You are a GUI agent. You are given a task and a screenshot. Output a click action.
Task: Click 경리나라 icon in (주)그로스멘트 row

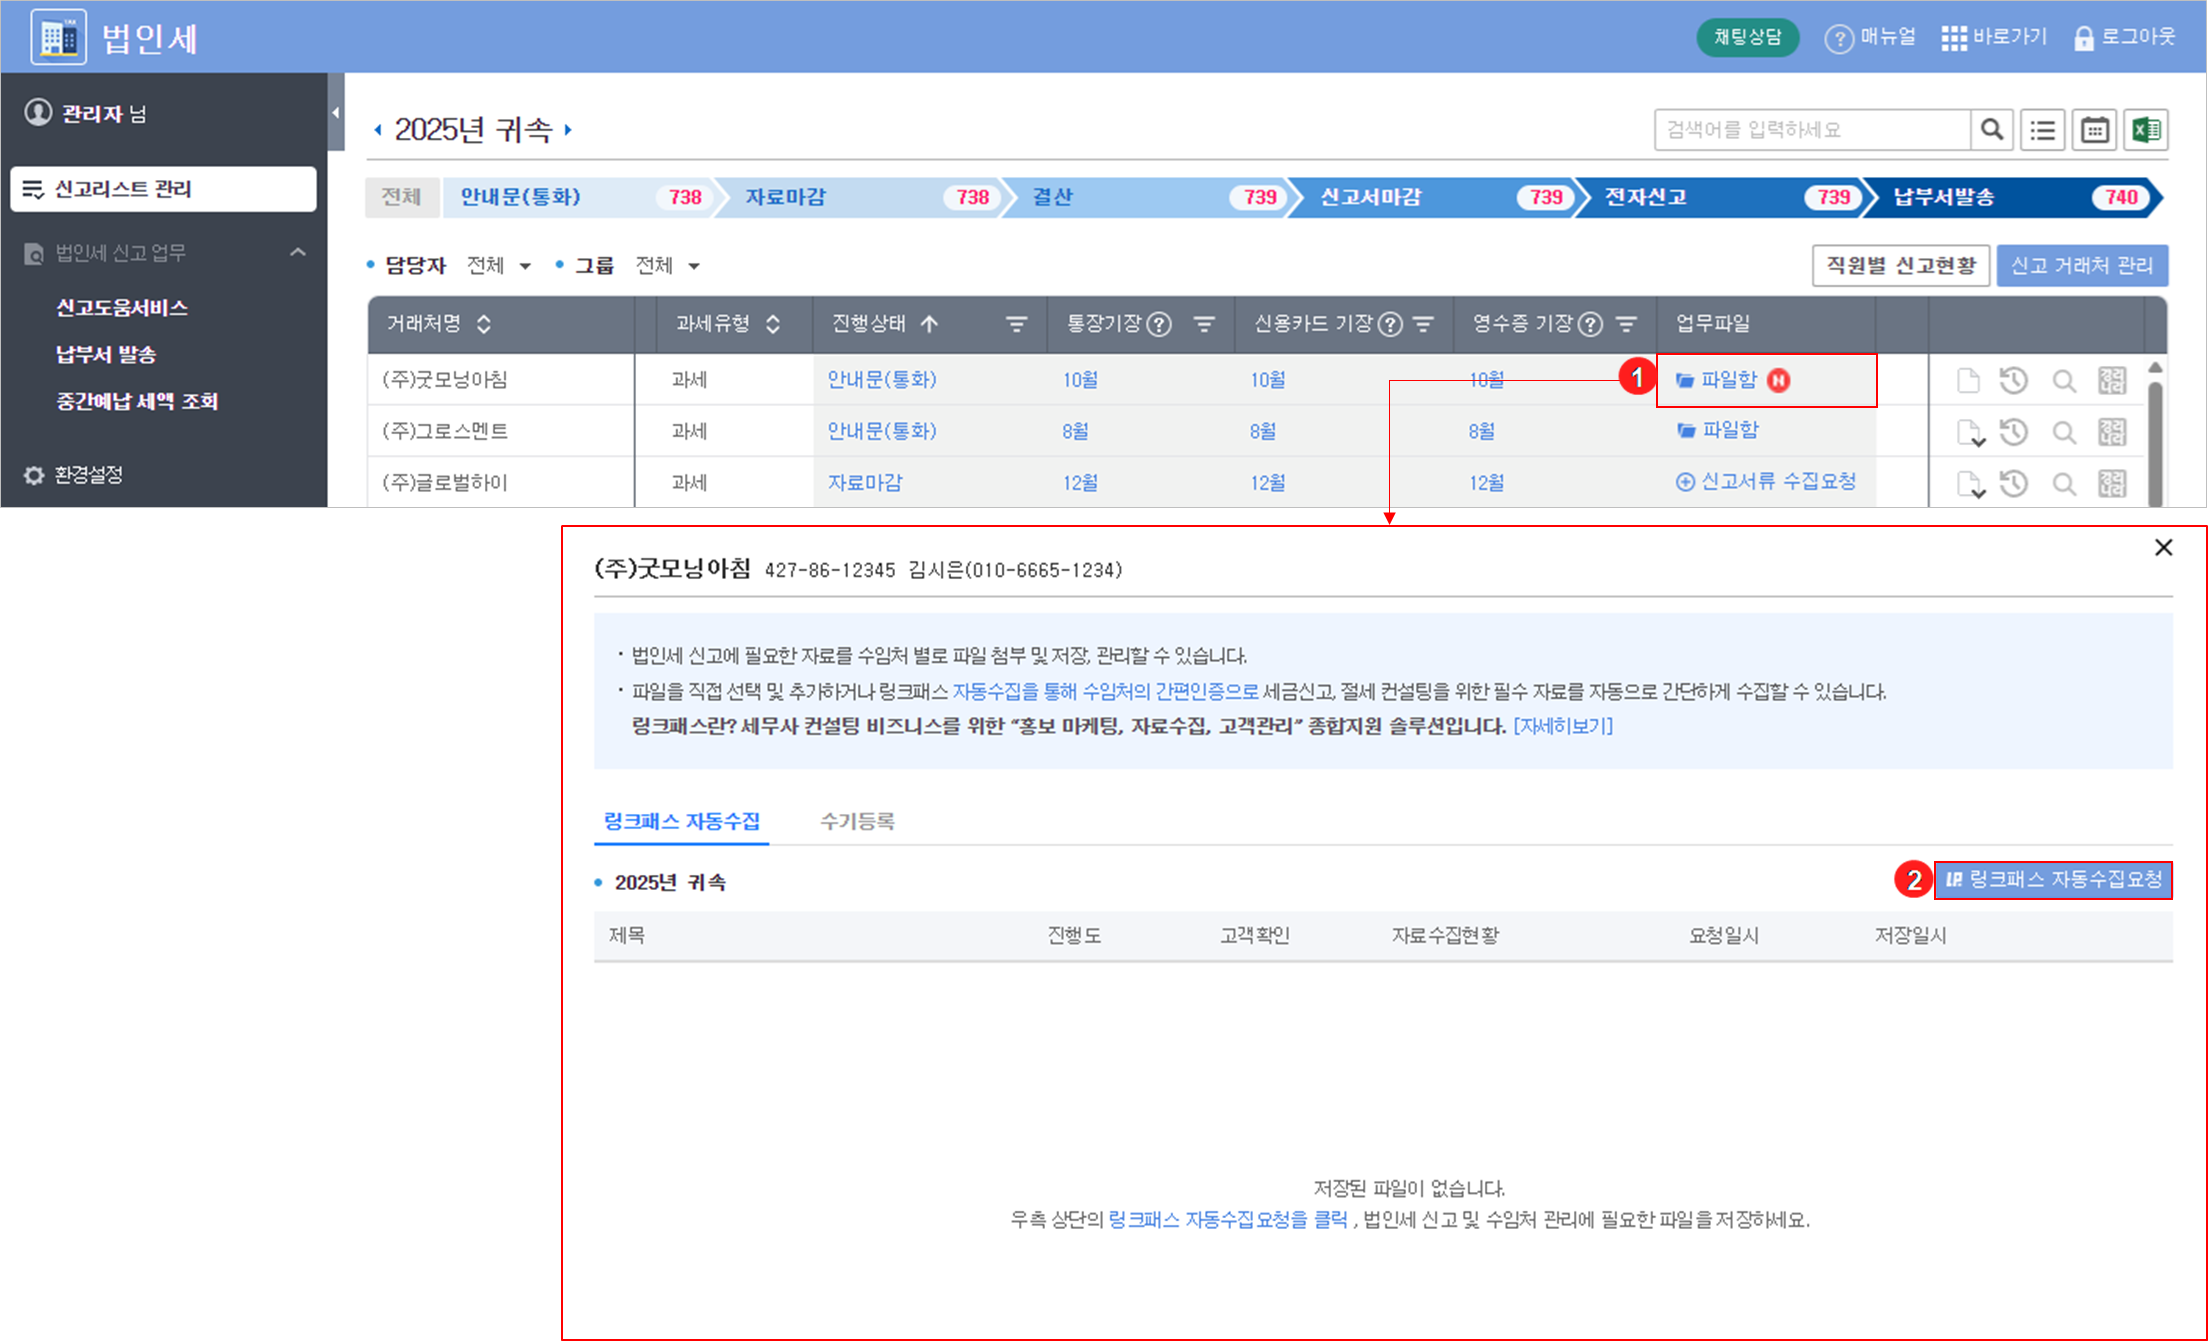2111,432
